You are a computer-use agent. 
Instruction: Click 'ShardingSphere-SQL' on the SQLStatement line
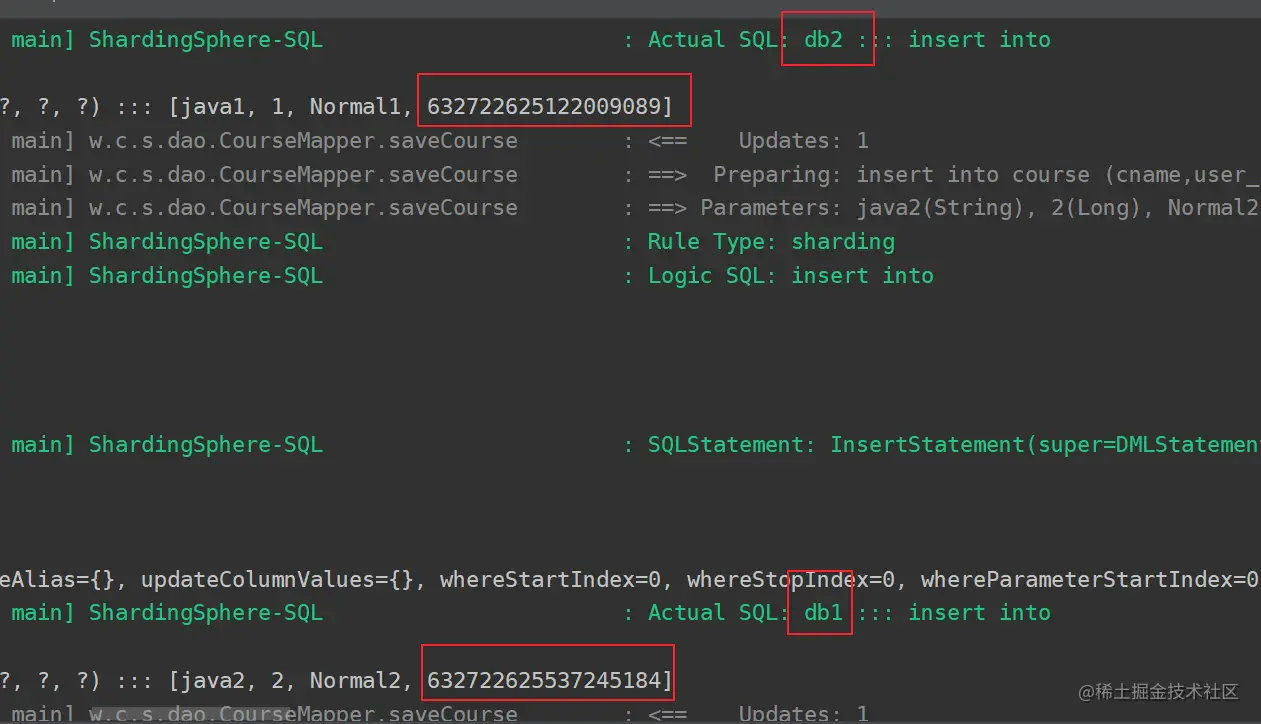click(x=206, y=444)
